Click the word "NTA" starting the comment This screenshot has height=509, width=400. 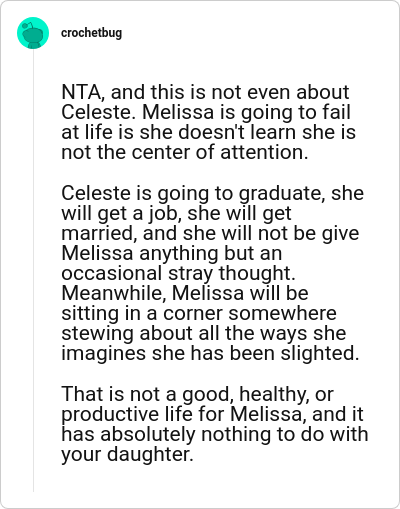coord(81,92)
